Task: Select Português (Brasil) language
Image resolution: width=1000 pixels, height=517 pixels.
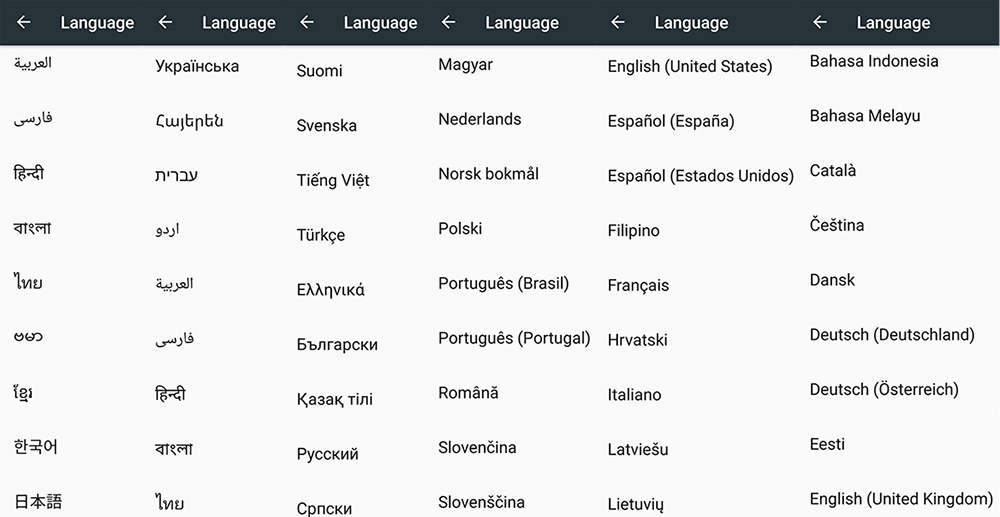Action: (x=503, y=283)
